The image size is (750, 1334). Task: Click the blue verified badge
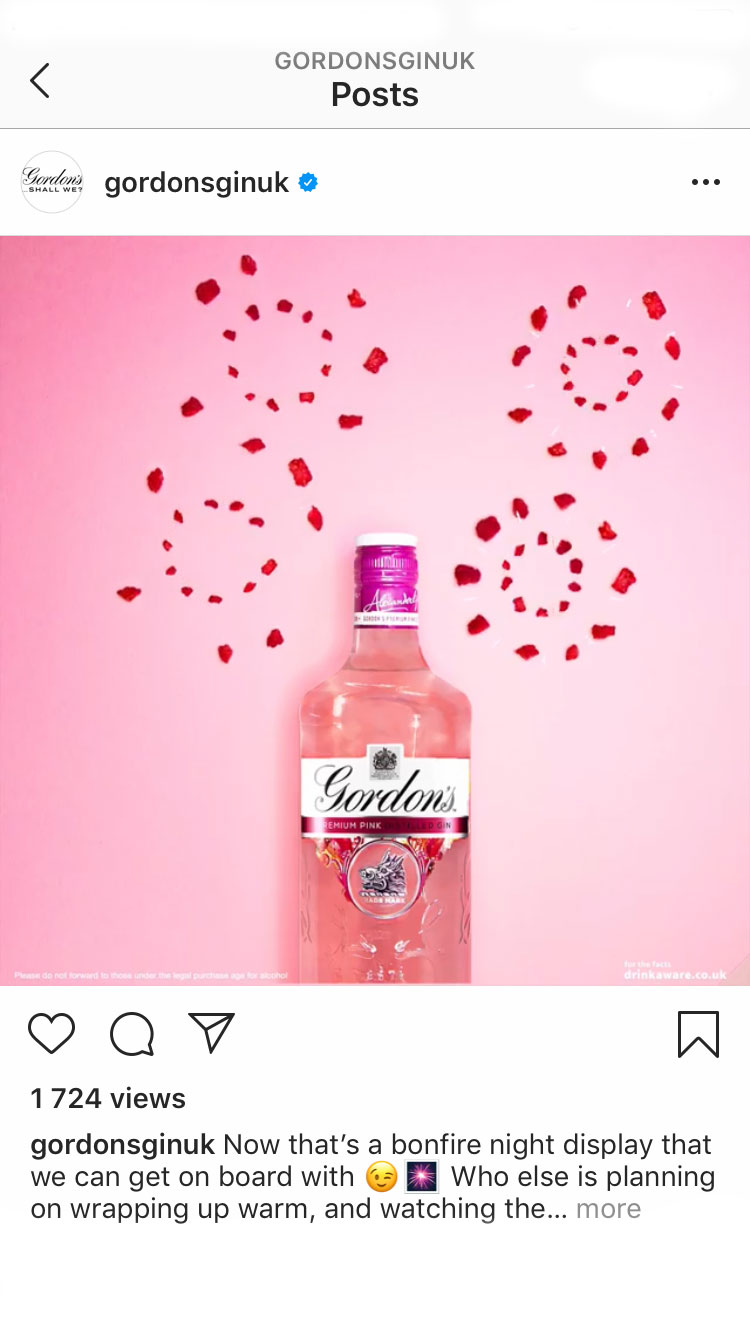pos(309,182)
